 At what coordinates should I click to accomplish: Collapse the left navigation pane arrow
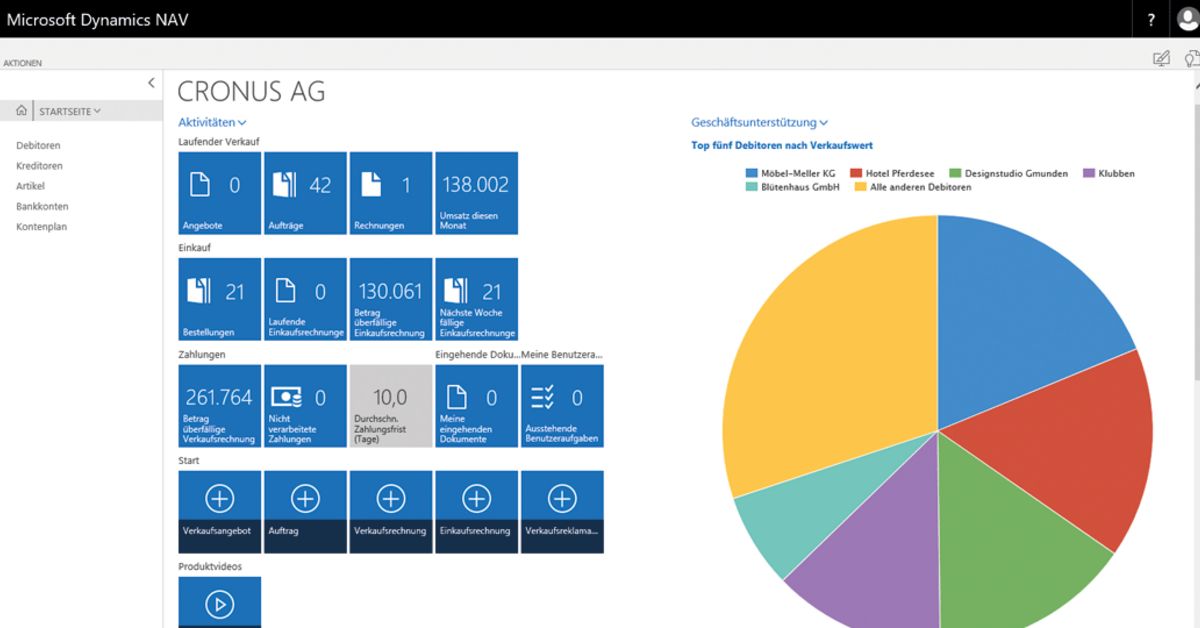[x=151, y=83]
